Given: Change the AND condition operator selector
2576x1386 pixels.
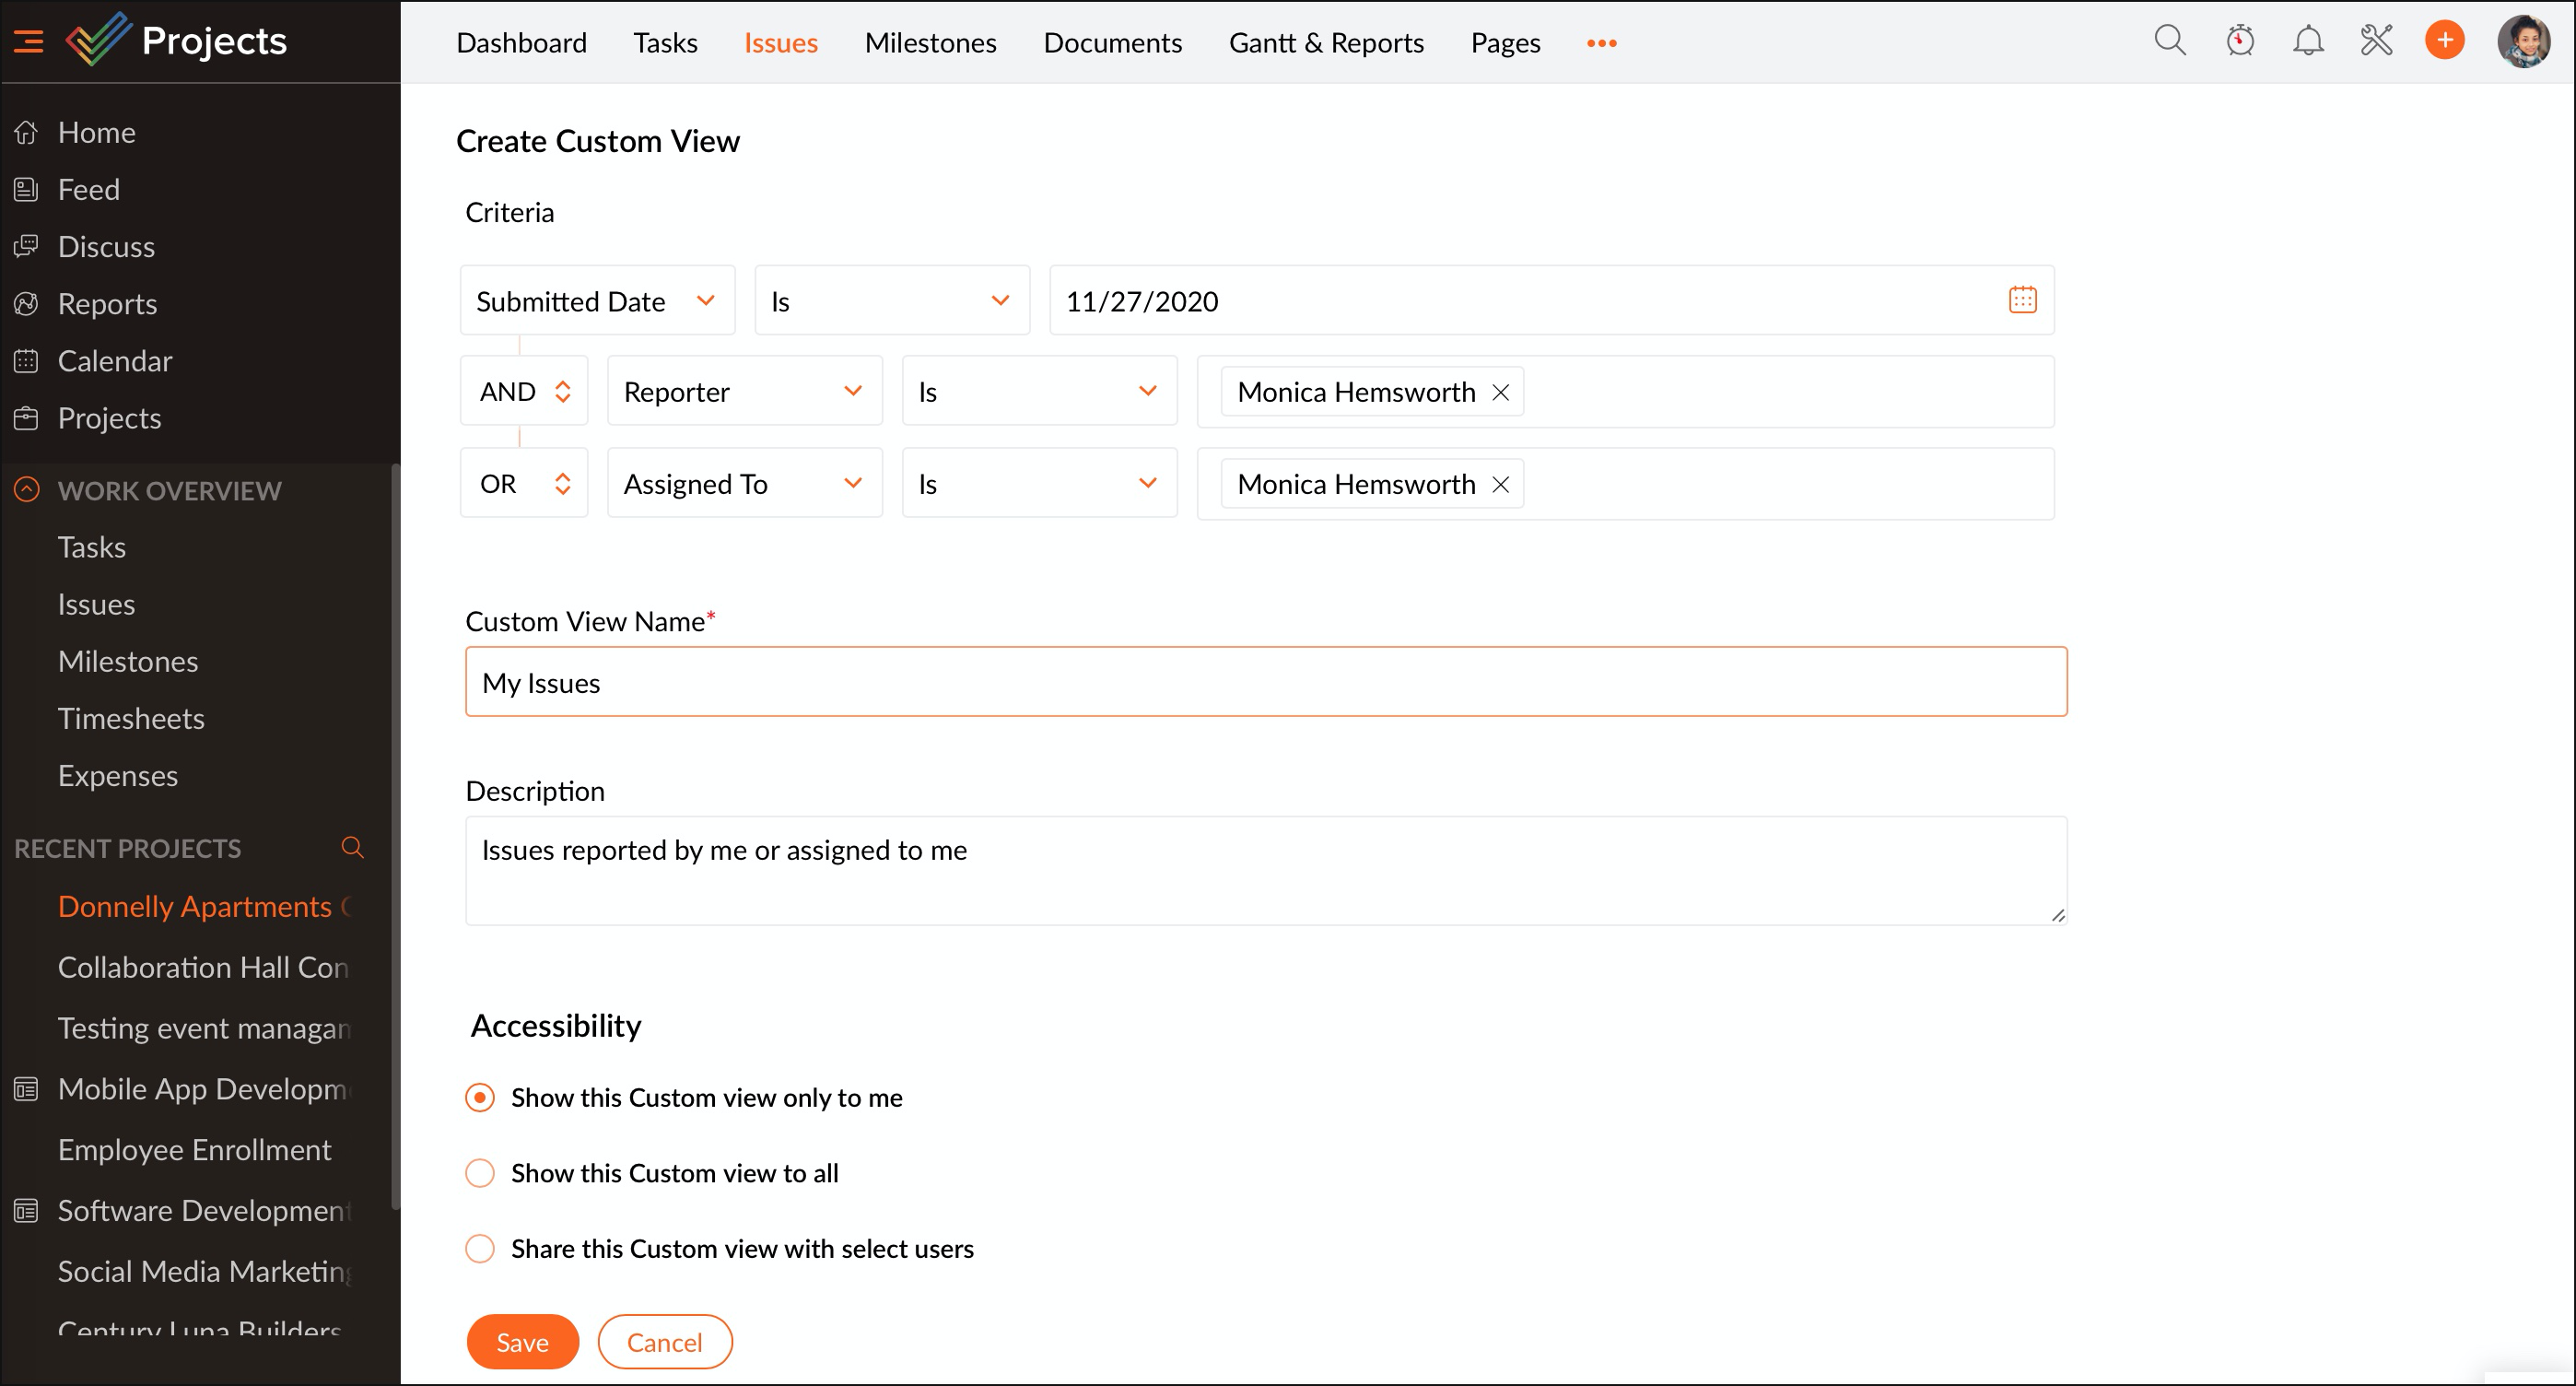Looking at the screenshot, I should pos(524,392).
